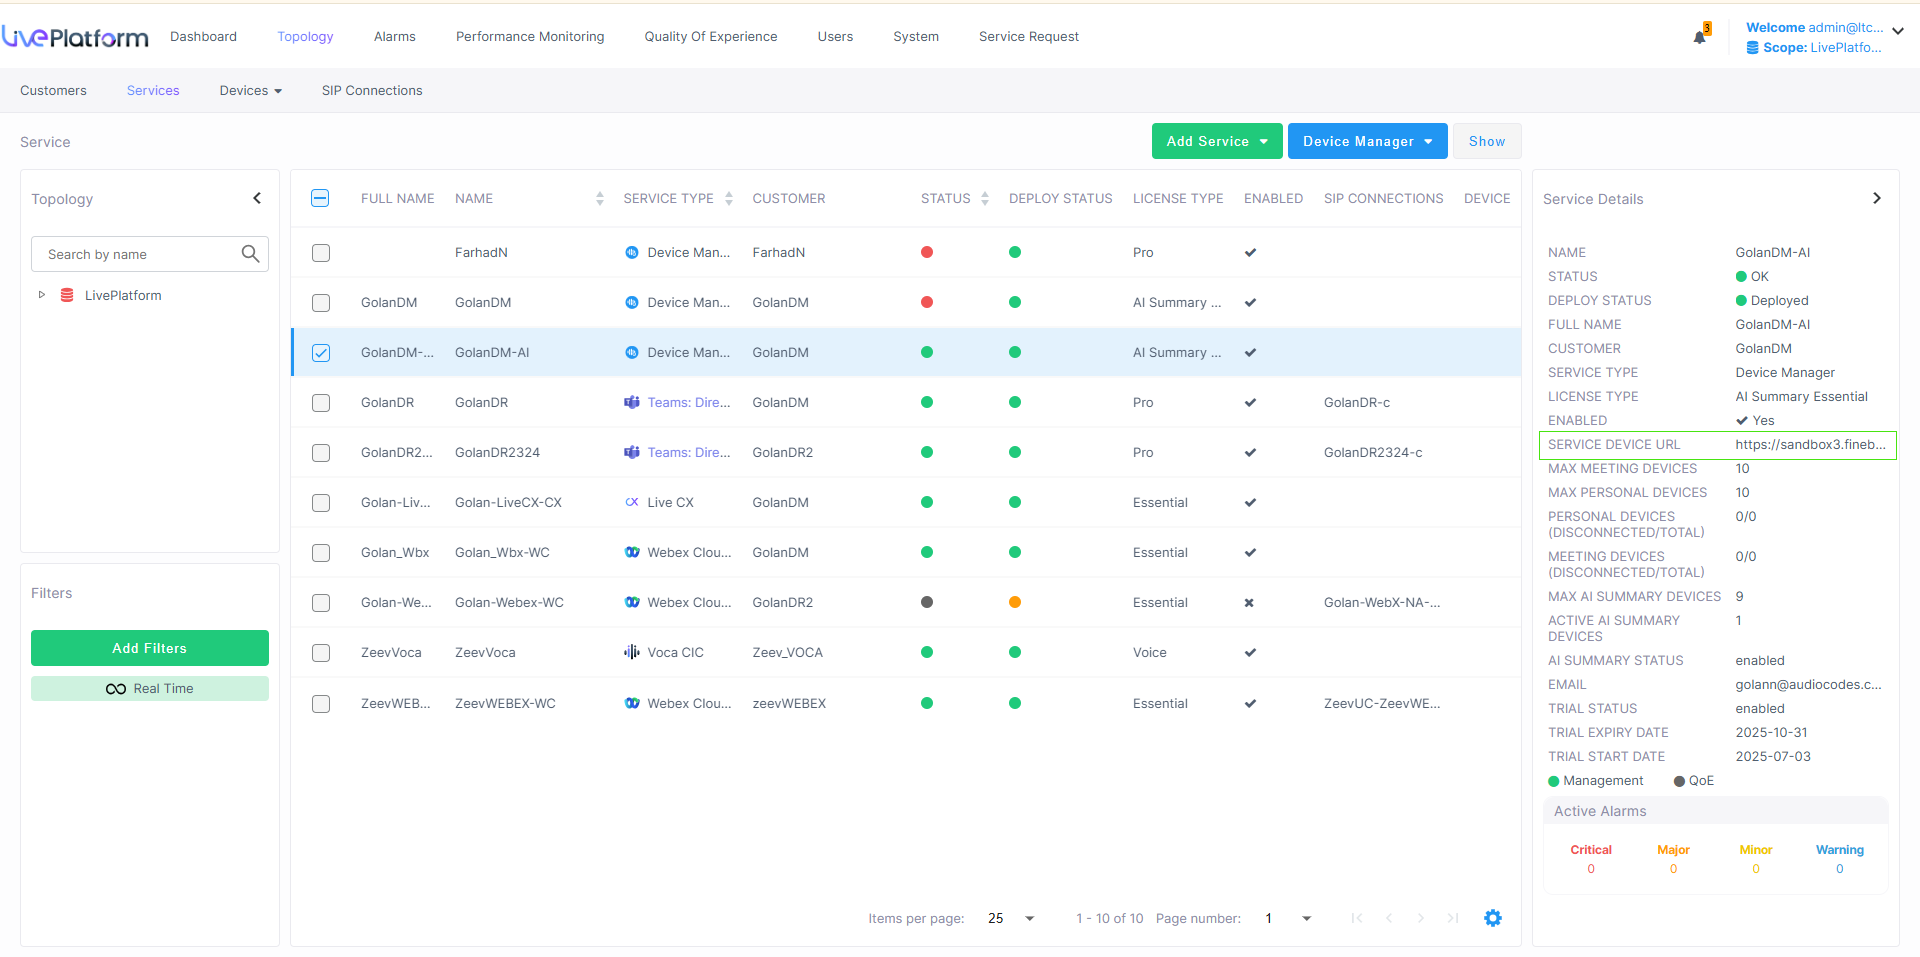Switch to the SIP Connections tab

click(x=372, y=90)
